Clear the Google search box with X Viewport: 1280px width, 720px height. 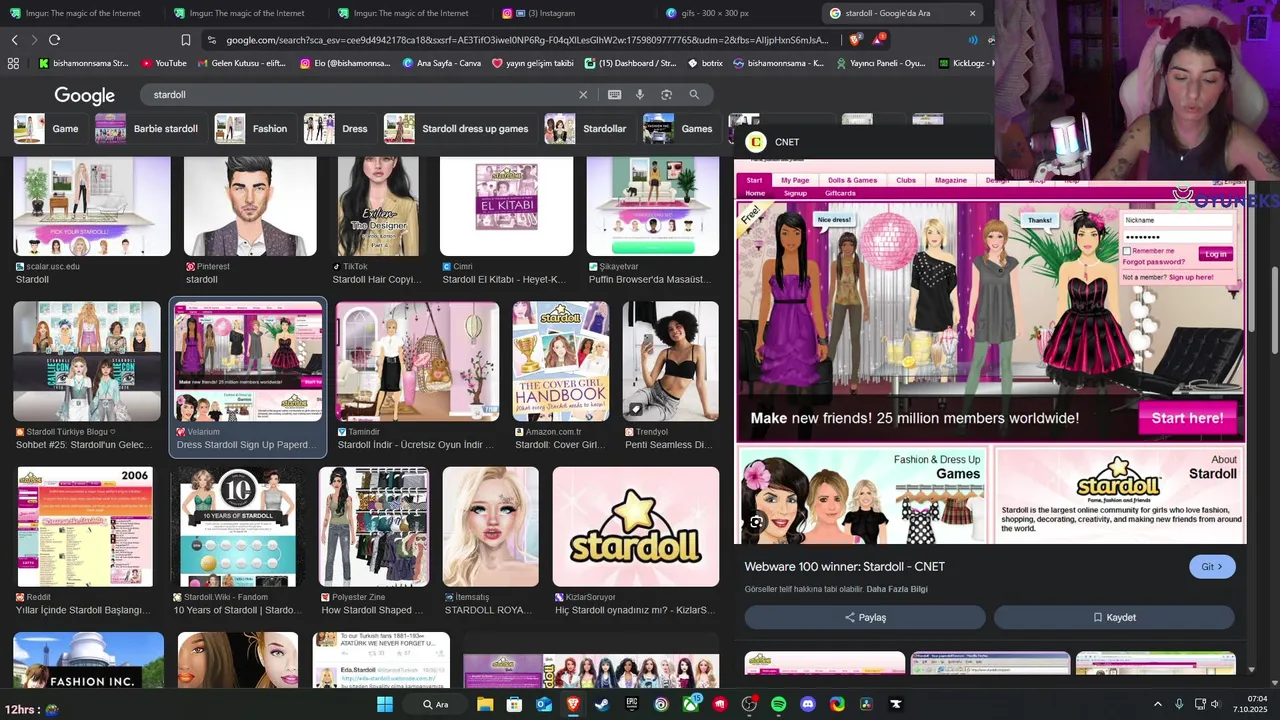(x=583, y=95)
